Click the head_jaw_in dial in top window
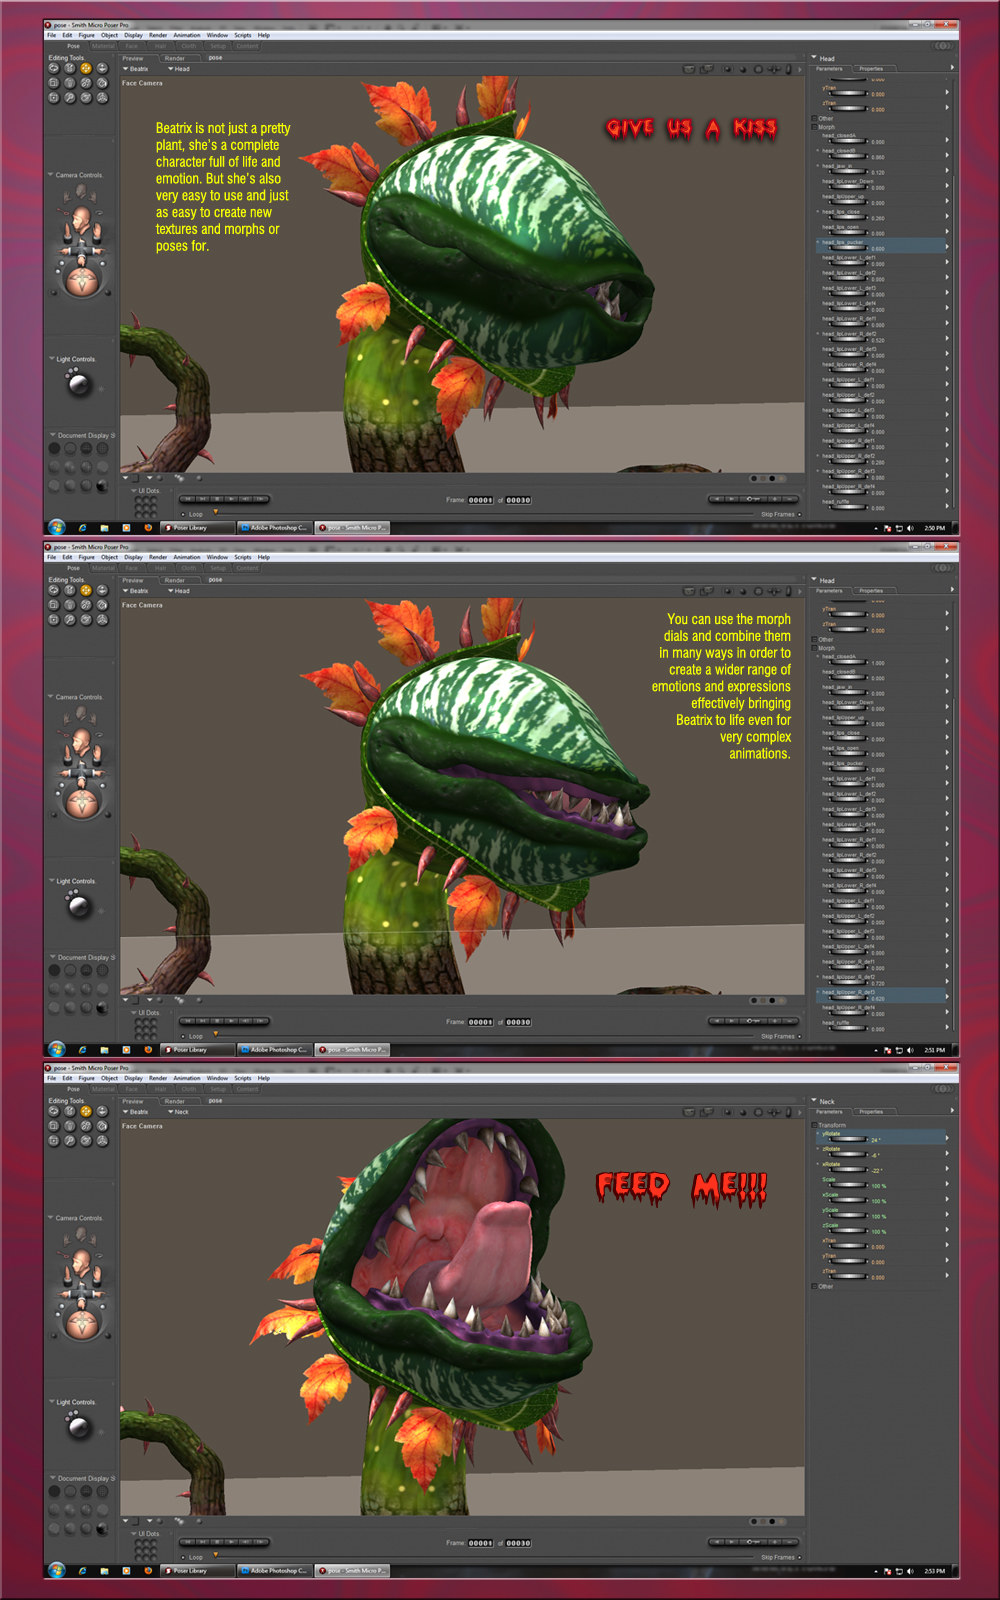This screenshot has width=1000, height=1600. [x=848, y=172]
